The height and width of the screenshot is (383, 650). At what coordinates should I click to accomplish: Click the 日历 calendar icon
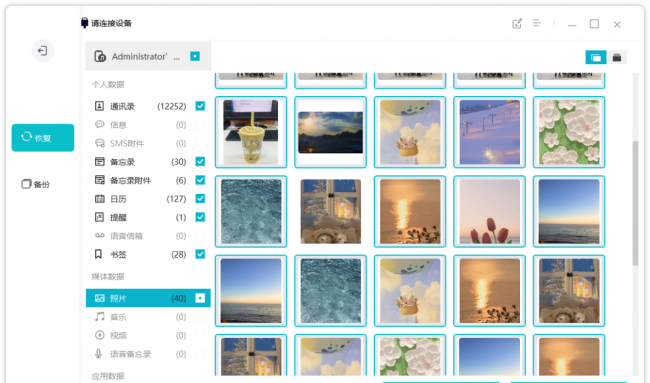[99, 199]
